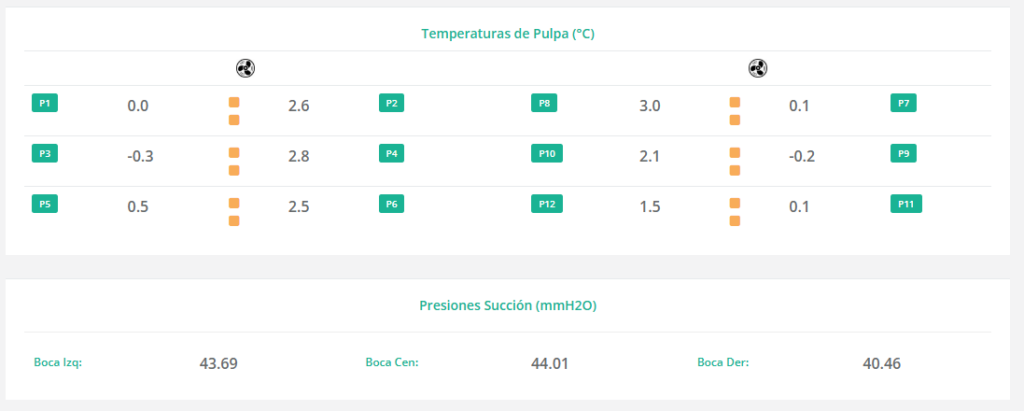The image size is (1024, 411).
Task: Click the Boca Der pressure value 40.46
Action: pyautogui.click(x=881, y=363)
